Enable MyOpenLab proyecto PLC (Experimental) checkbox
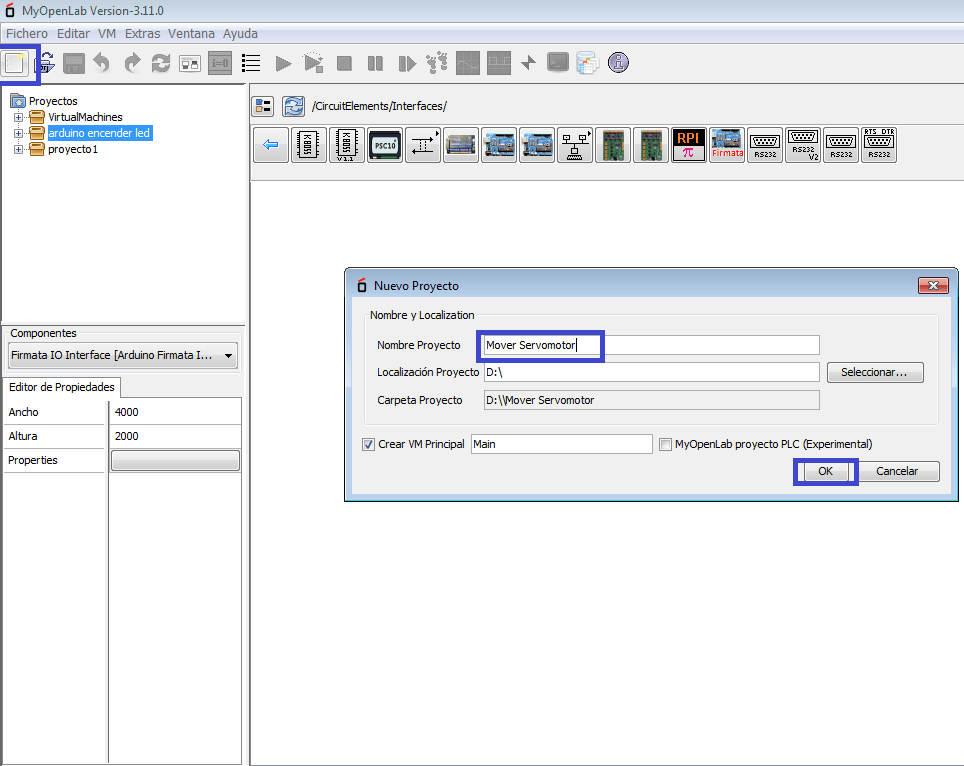Viewport: 964px width, 766px height. [x=665, y=444]
